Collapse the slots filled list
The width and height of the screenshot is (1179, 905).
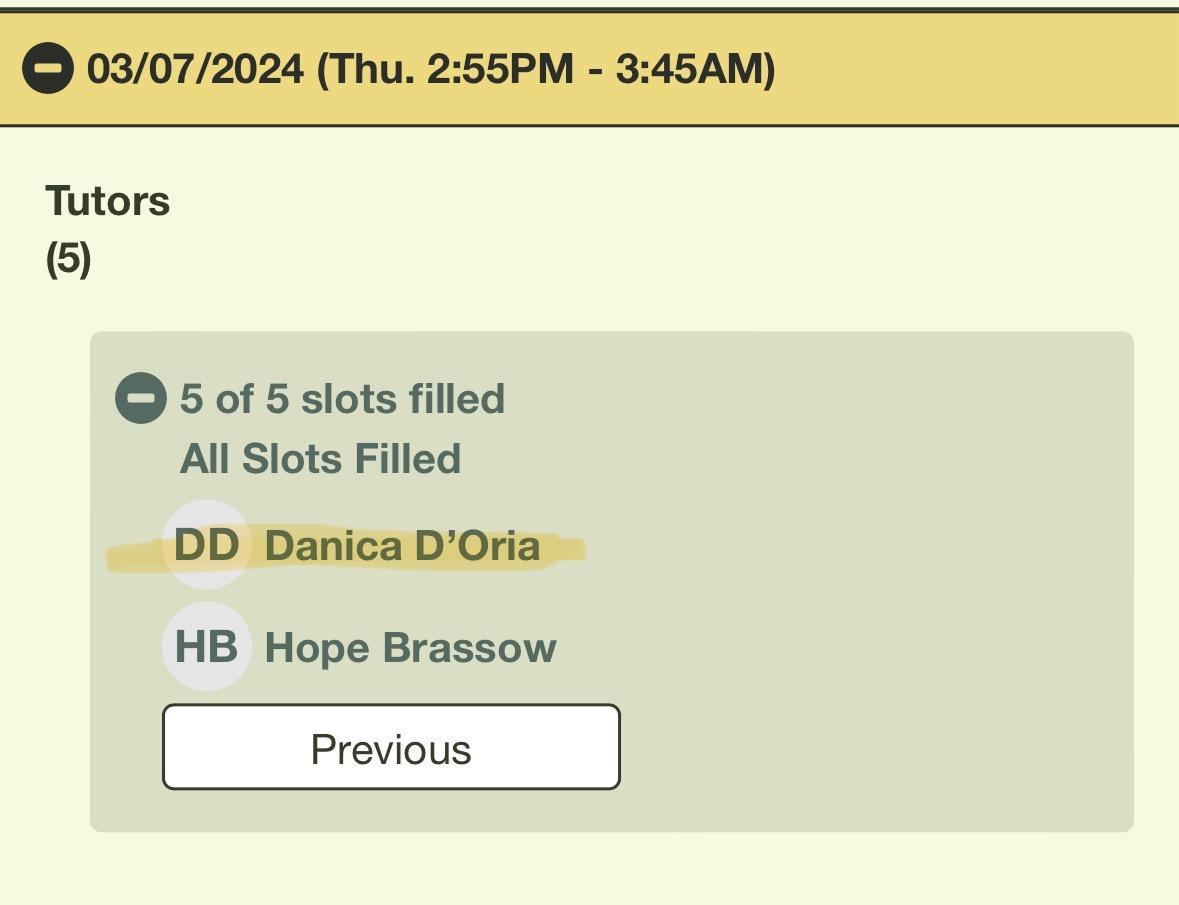(x=141, y=398)
